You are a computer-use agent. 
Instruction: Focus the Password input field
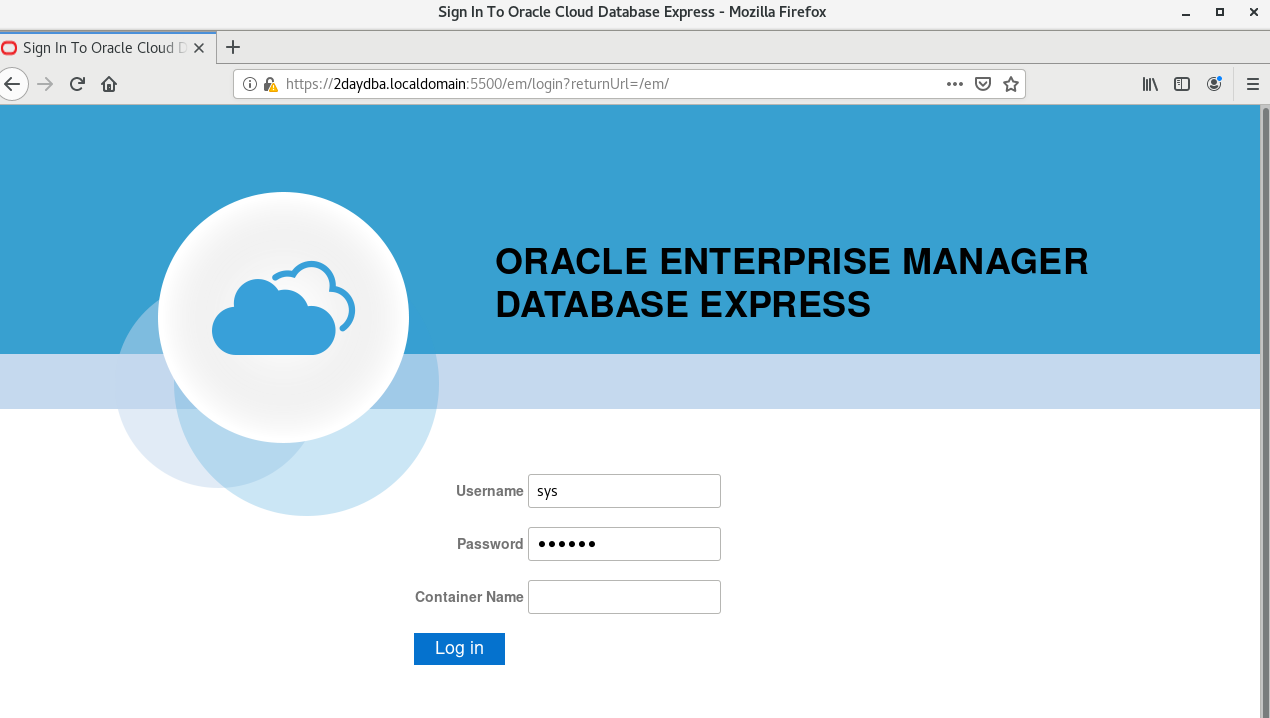624,544
